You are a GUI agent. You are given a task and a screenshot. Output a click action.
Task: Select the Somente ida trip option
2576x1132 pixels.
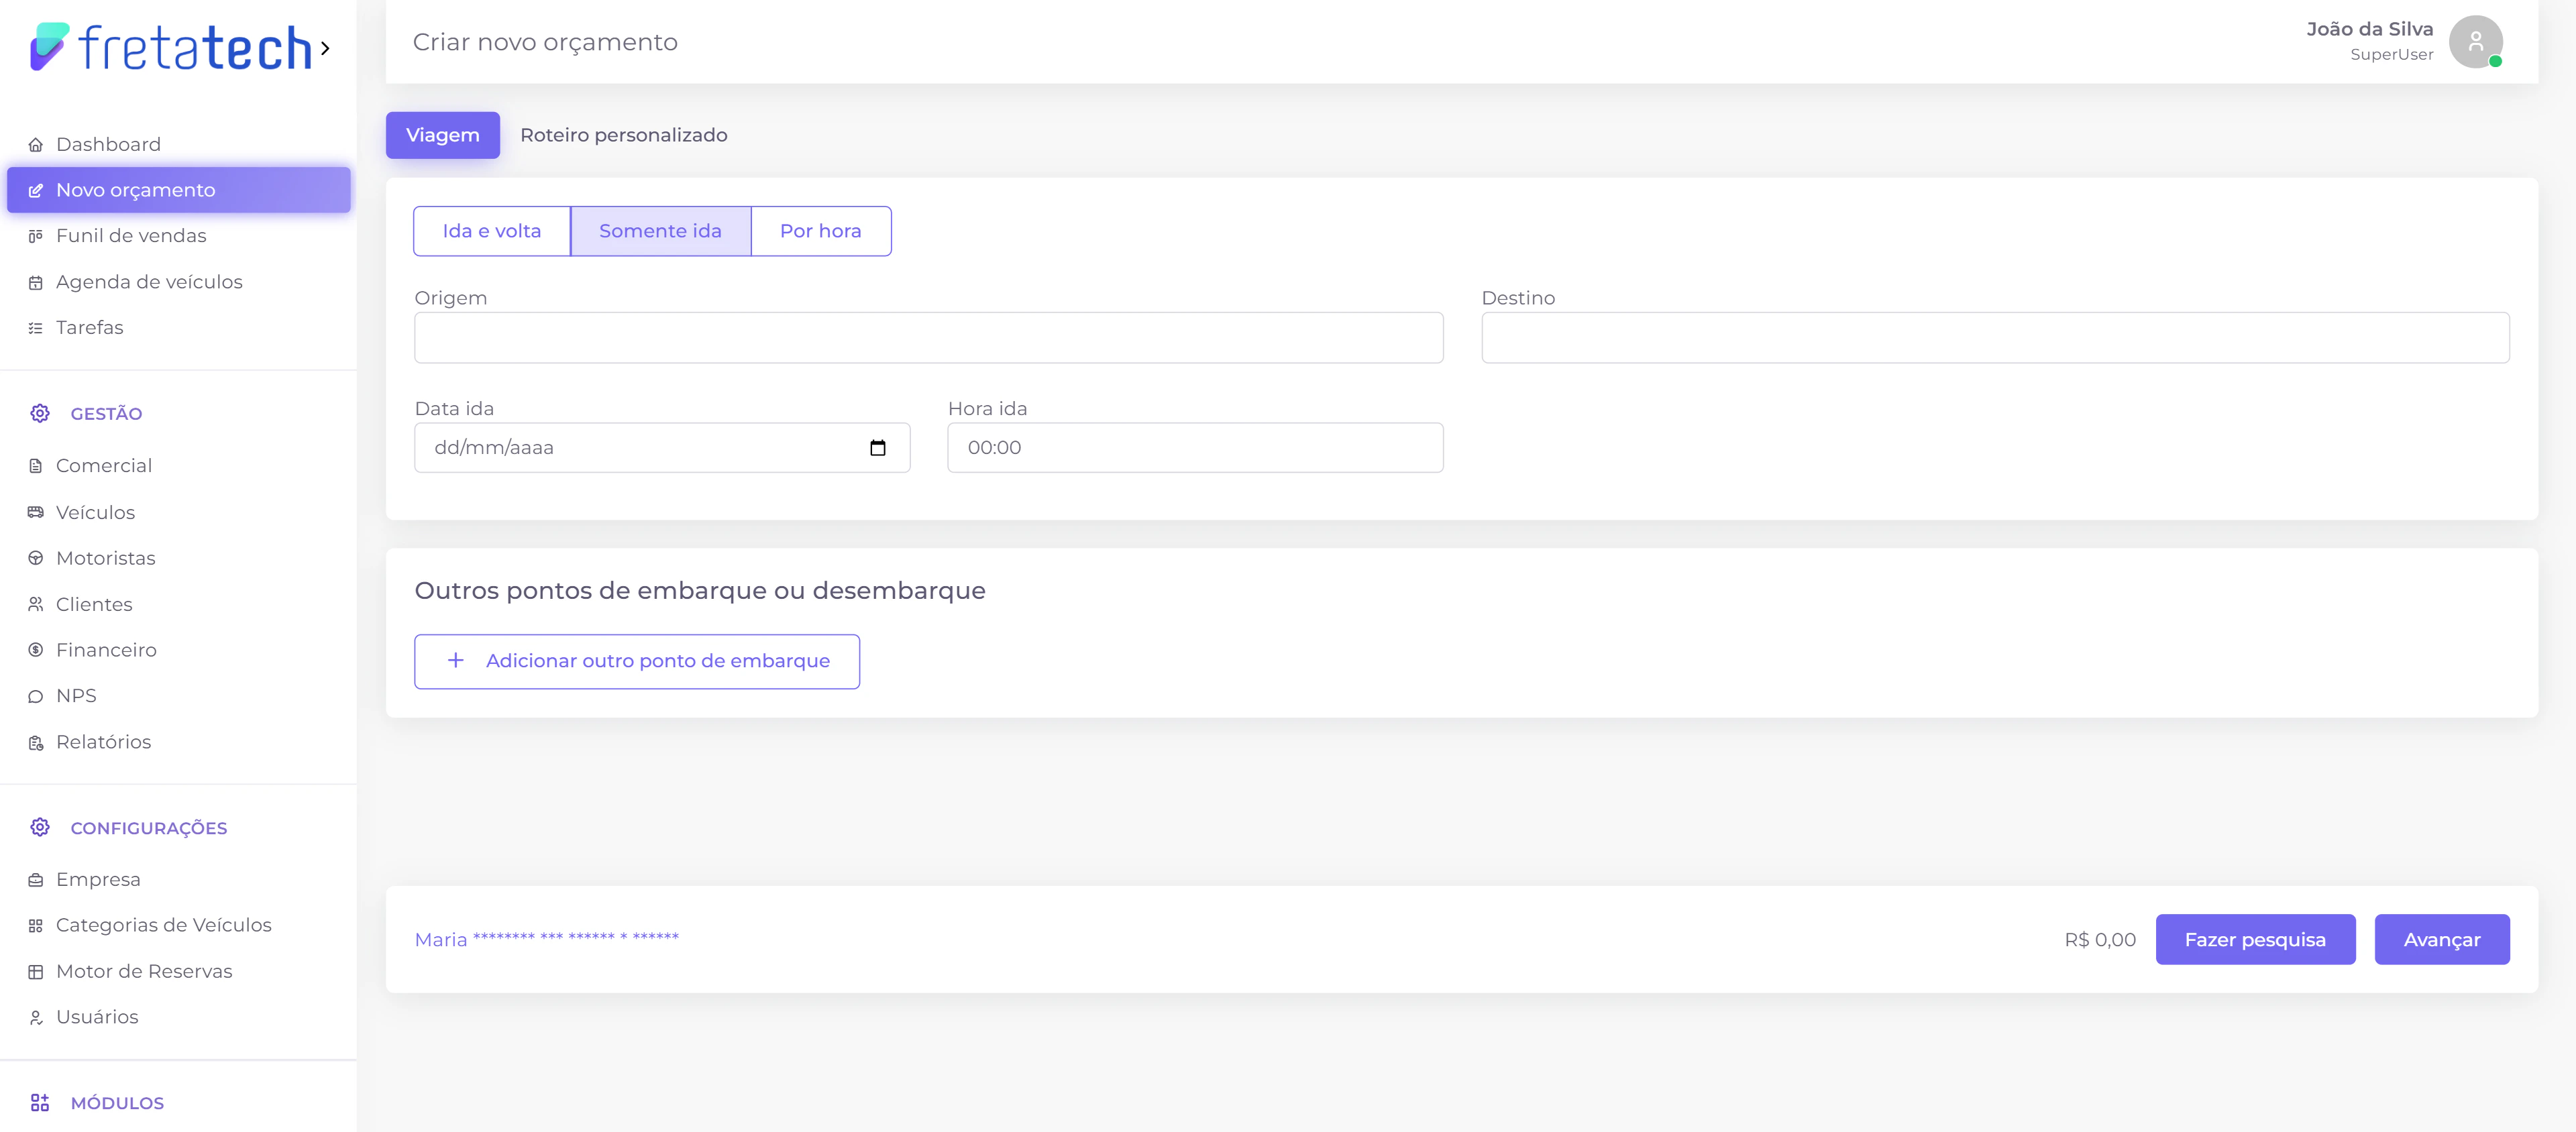660,231
